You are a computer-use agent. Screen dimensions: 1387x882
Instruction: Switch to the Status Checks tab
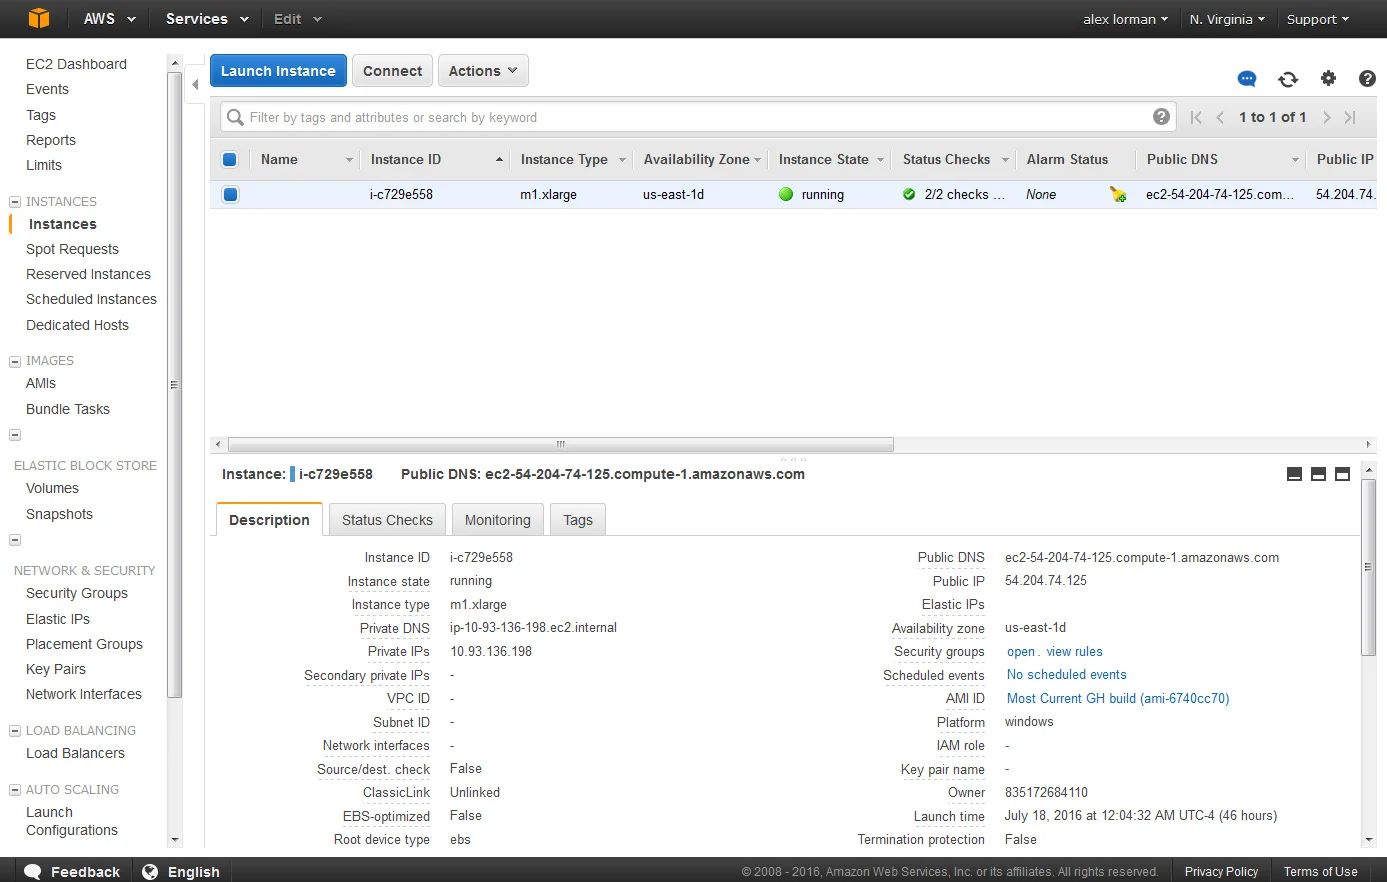pyautogui.click(x=387, y=520)
